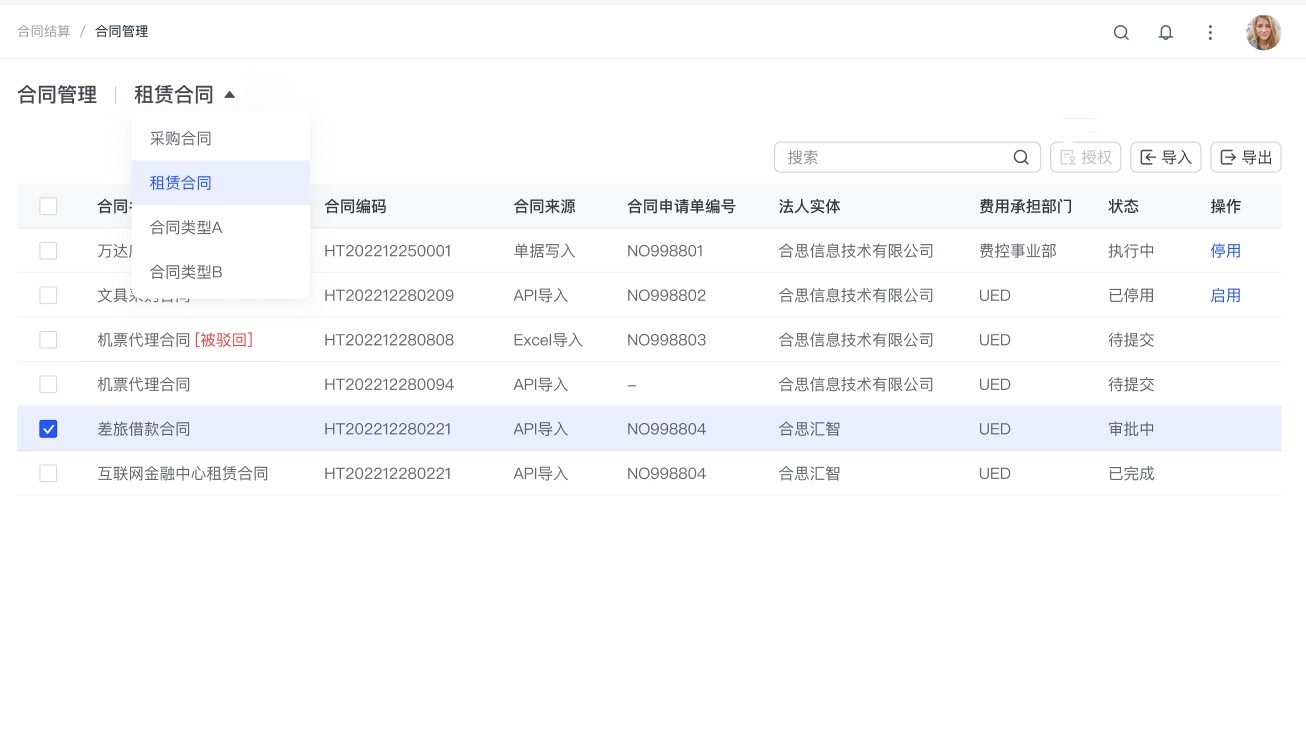Click 启用 link for the disabled contract

1225,296
